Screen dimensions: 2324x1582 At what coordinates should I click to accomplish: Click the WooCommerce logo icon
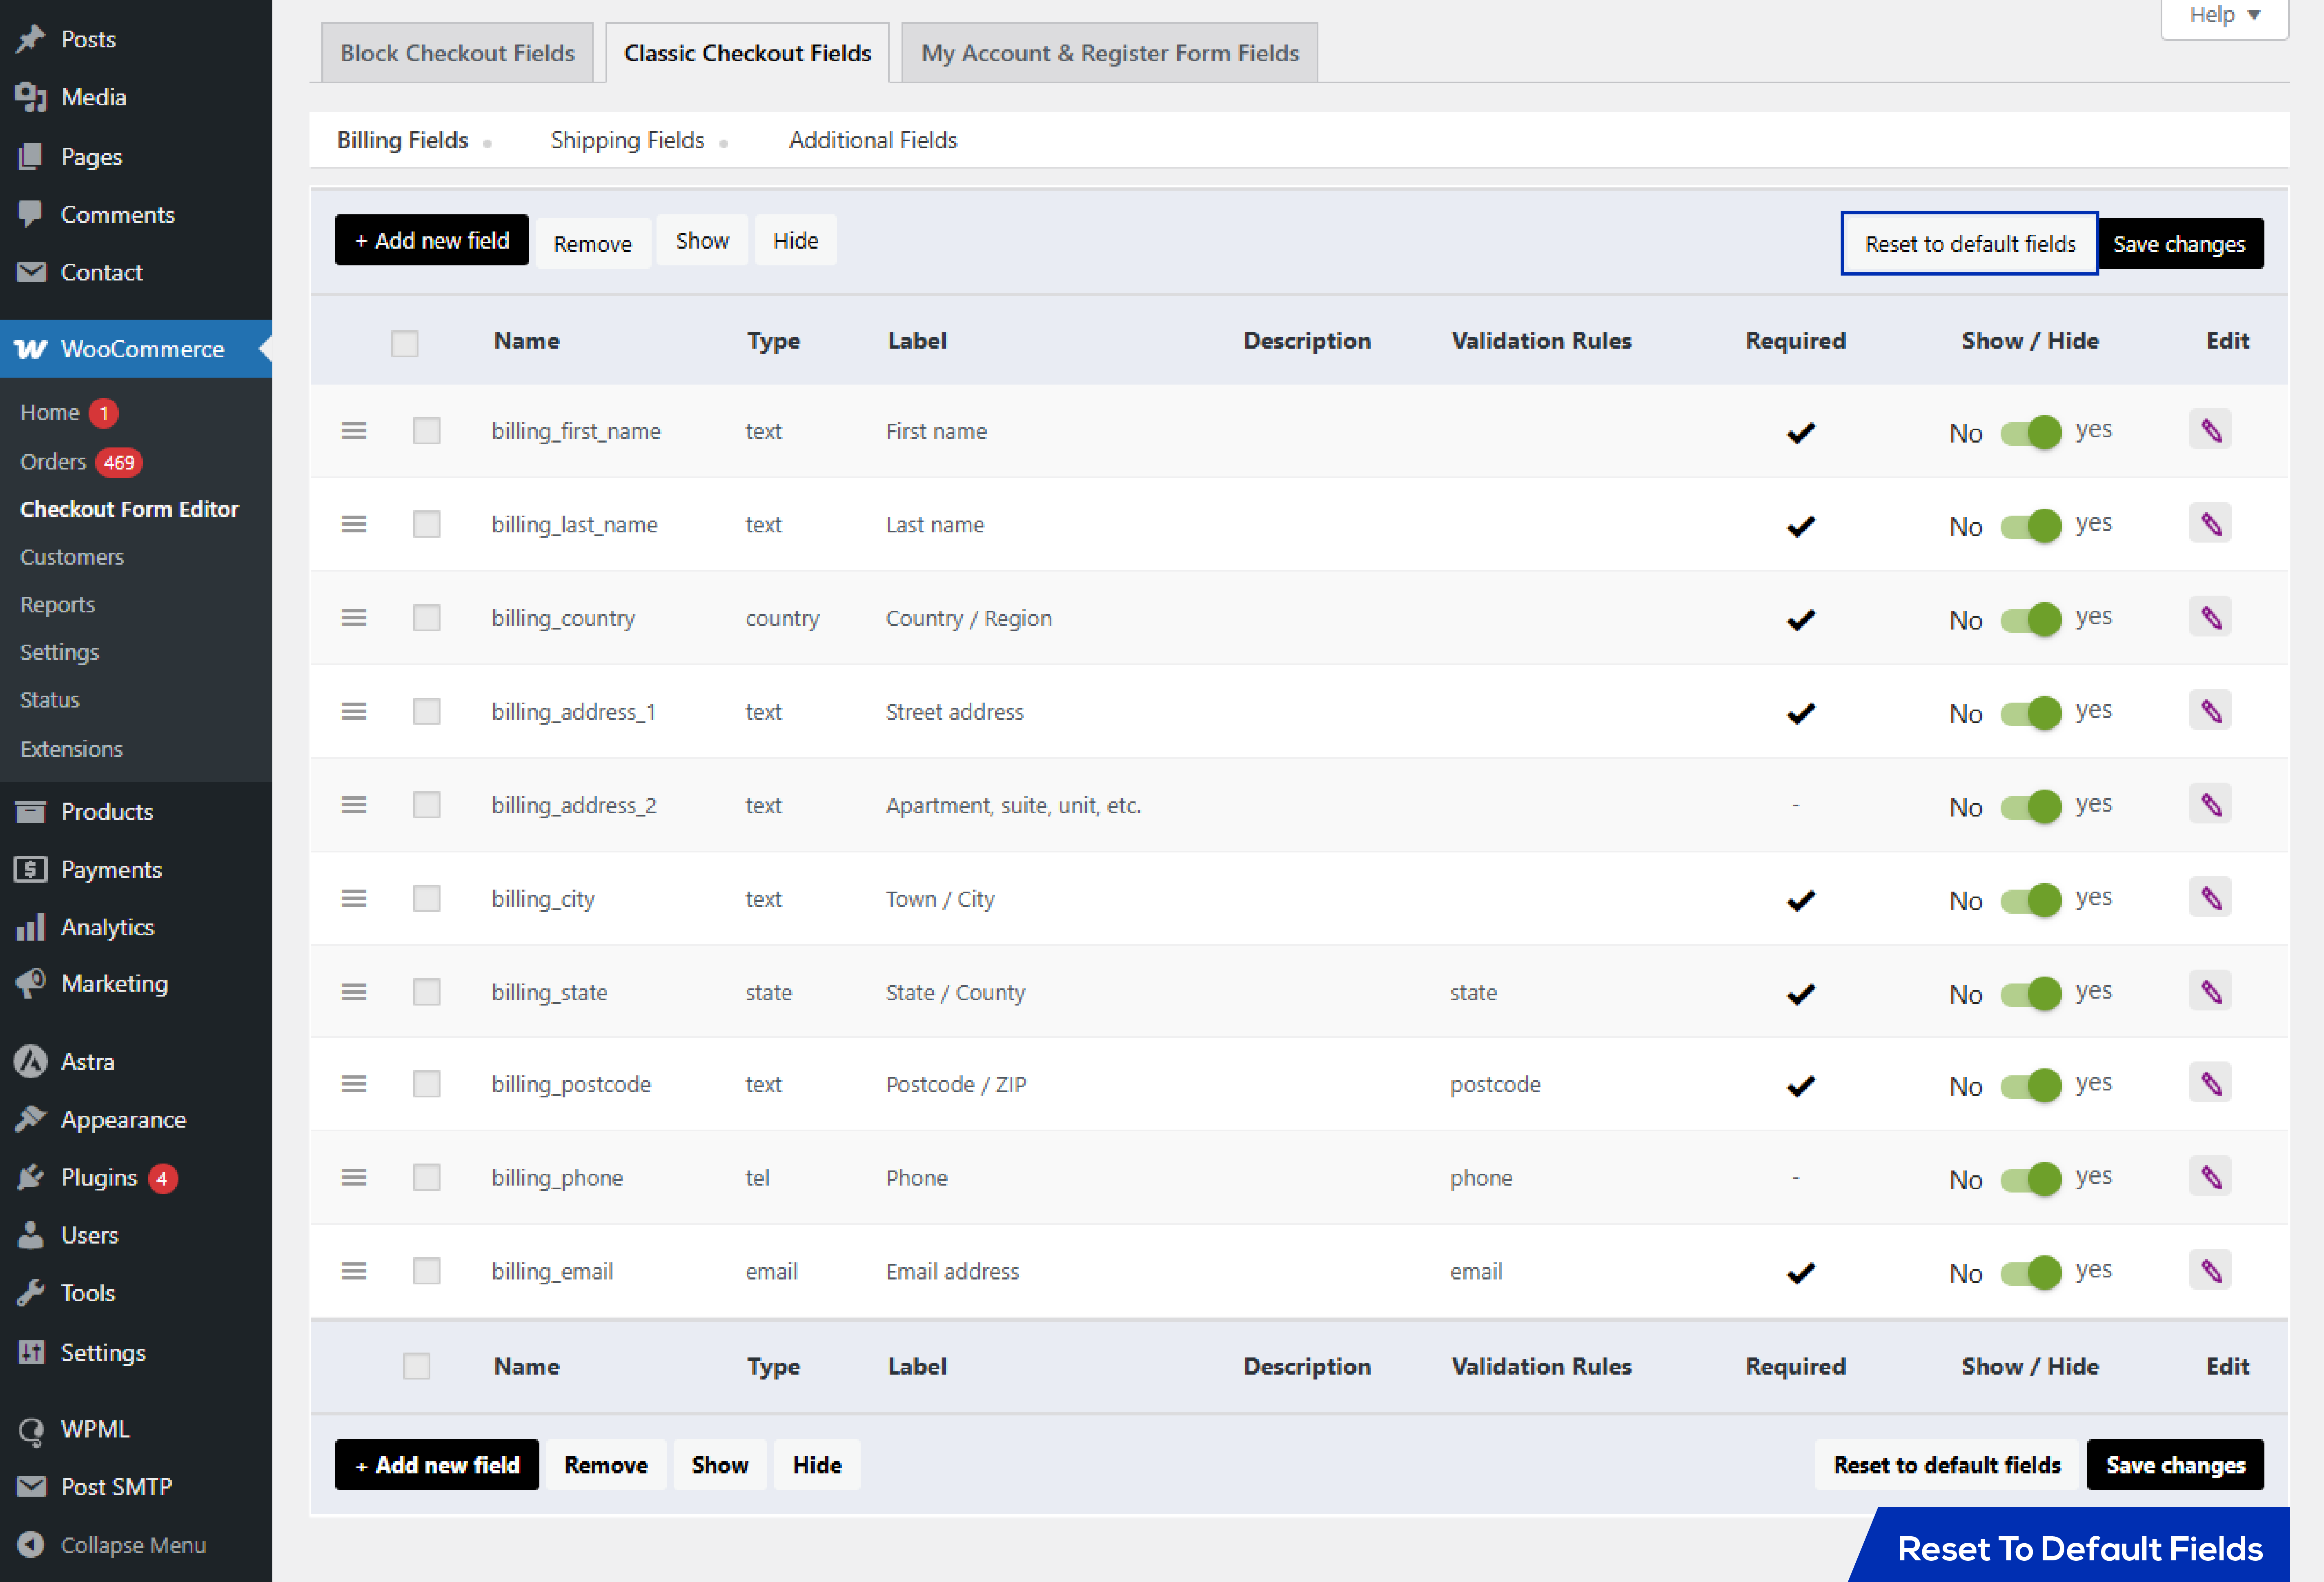[x=31, y=349]
